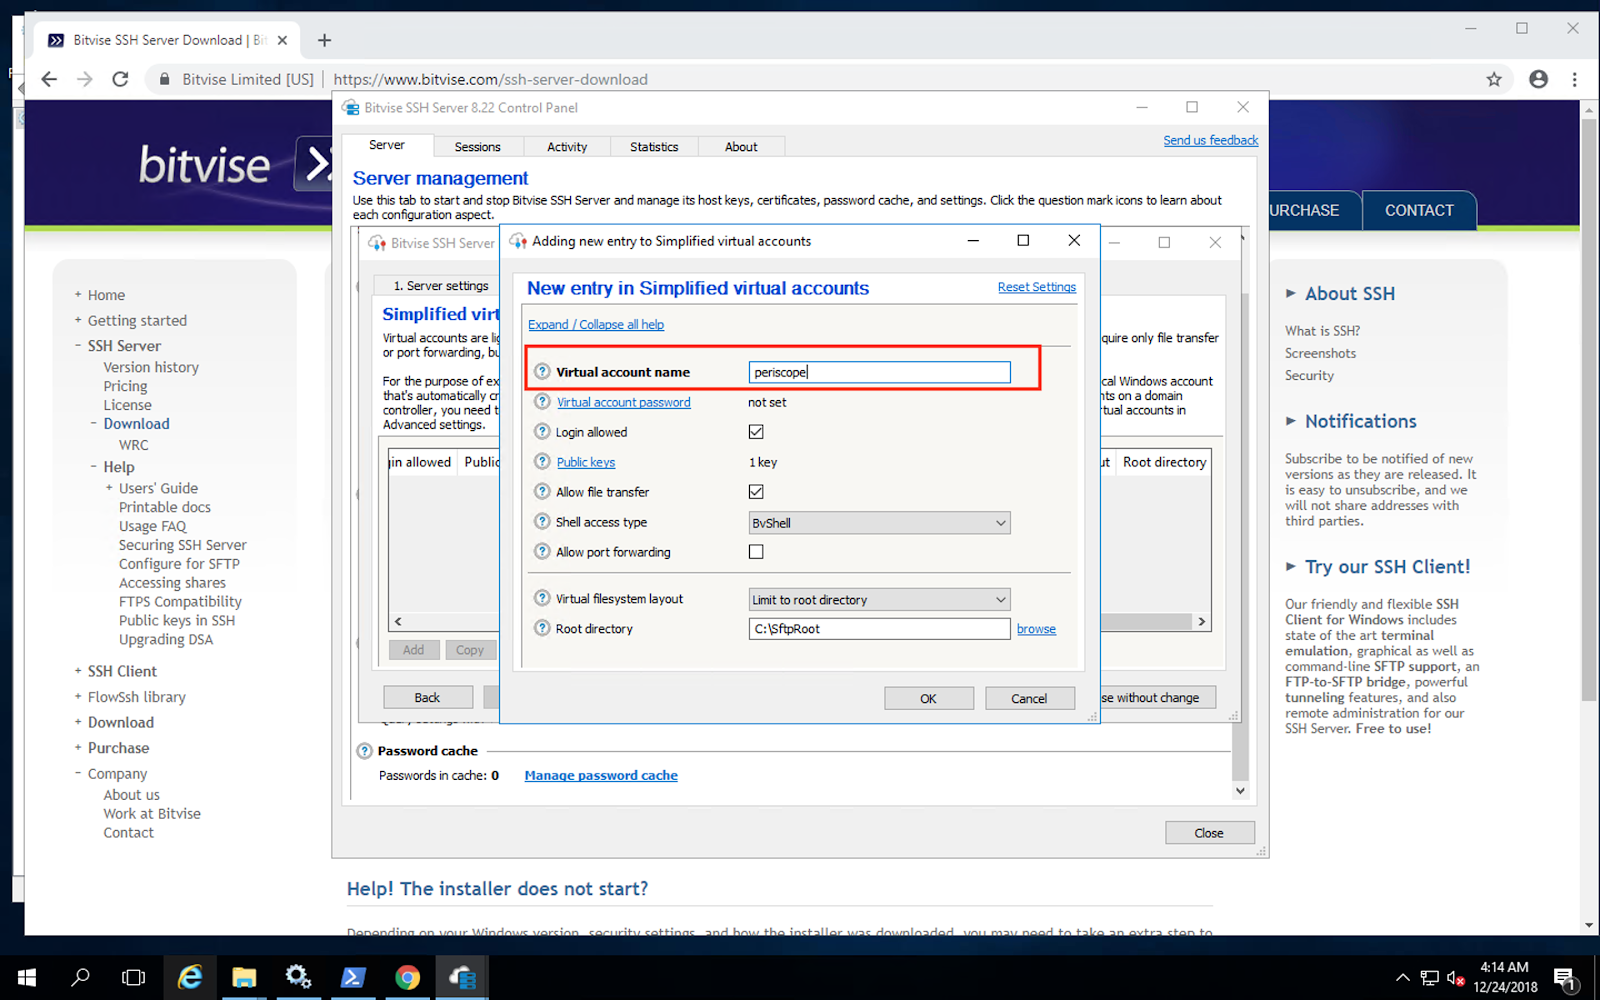Click Chrome back arrow
This screenshot has width=1600, height=1000.
(x=49, y=79)
